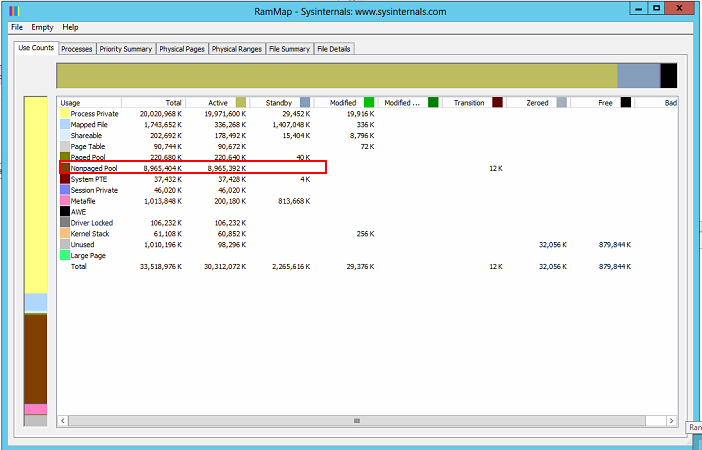Image resolution: width=702 pixels, height=450 pixels.
Task: Switch to the Processes tab
Action: pos(77,49)
